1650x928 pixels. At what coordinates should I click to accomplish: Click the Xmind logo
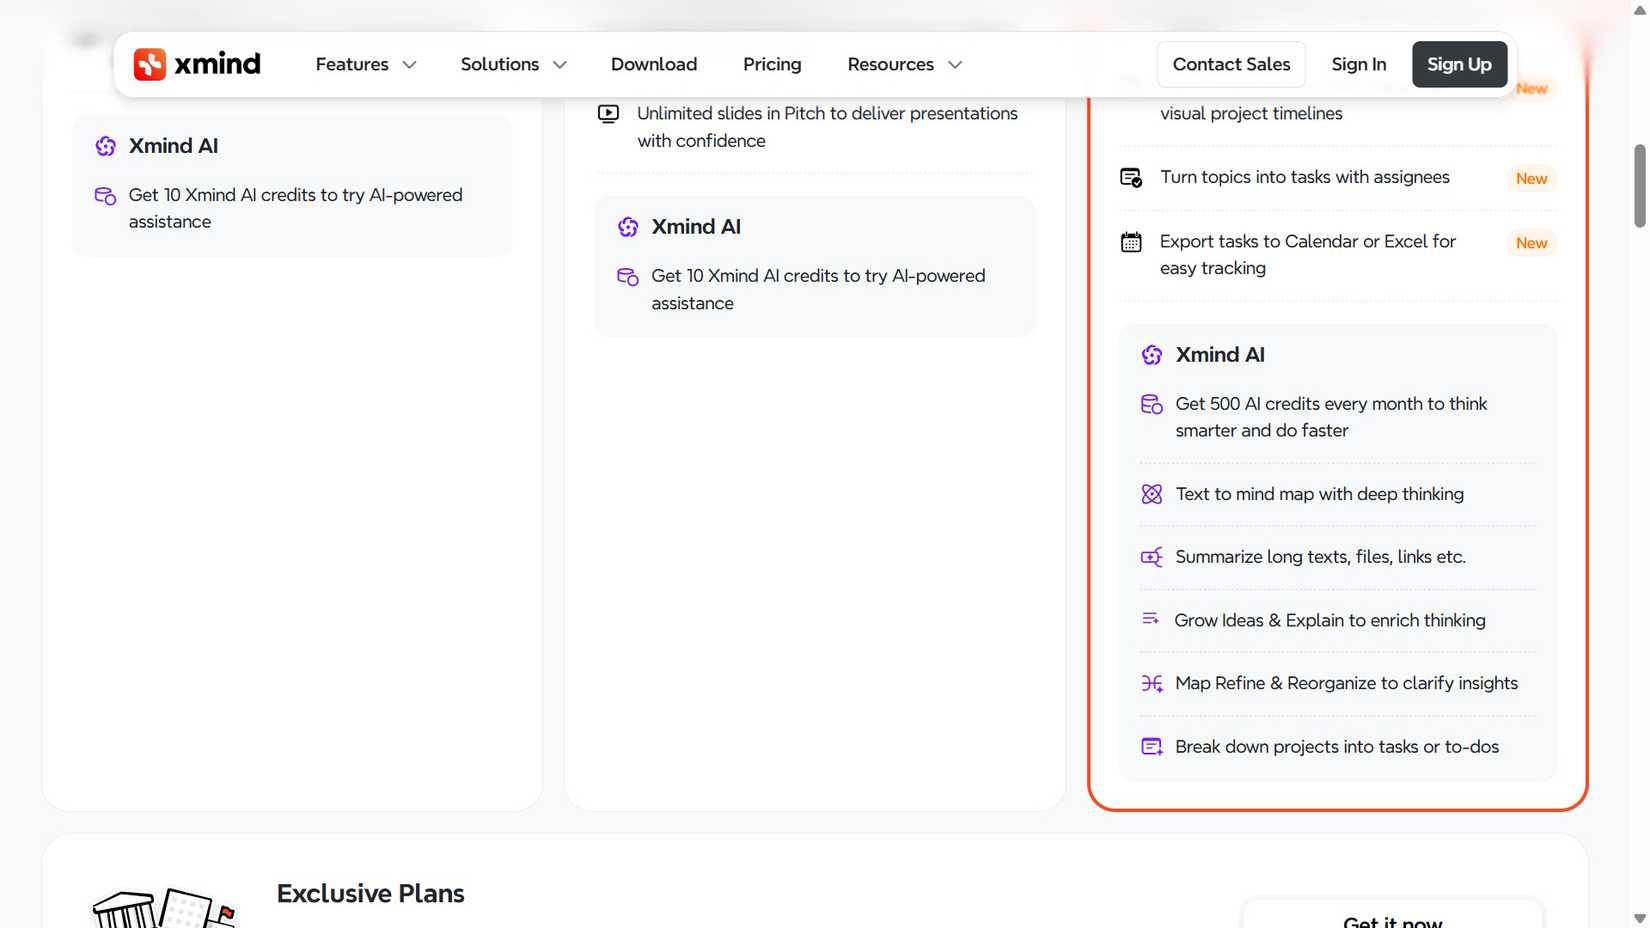click(197, 64)
